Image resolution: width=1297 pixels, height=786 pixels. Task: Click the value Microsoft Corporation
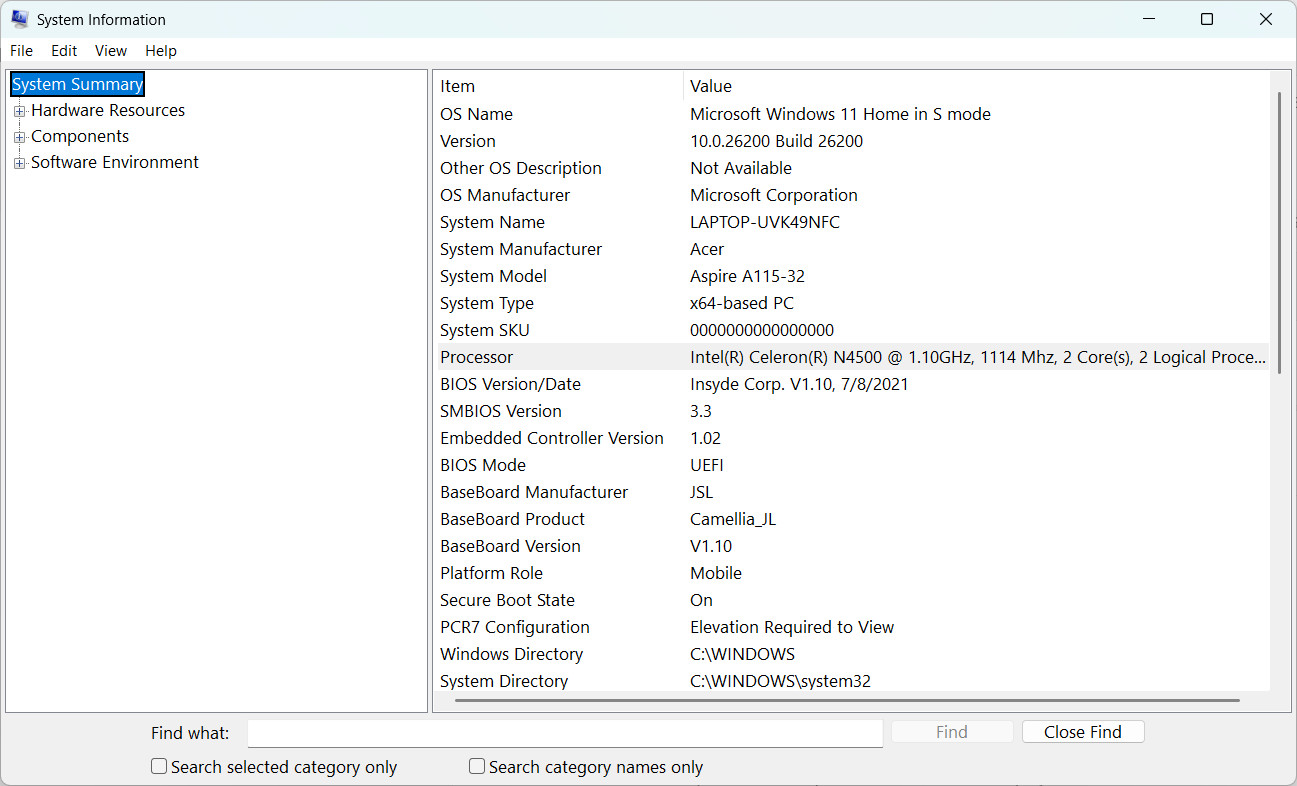774,195
